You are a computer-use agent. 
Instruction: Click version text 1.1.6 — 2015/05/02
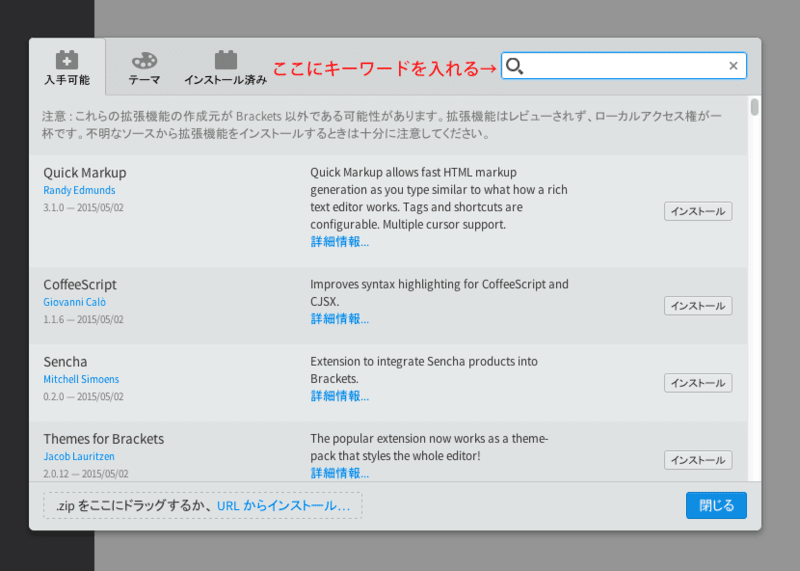pyautogui.click(x=83, y=319)
